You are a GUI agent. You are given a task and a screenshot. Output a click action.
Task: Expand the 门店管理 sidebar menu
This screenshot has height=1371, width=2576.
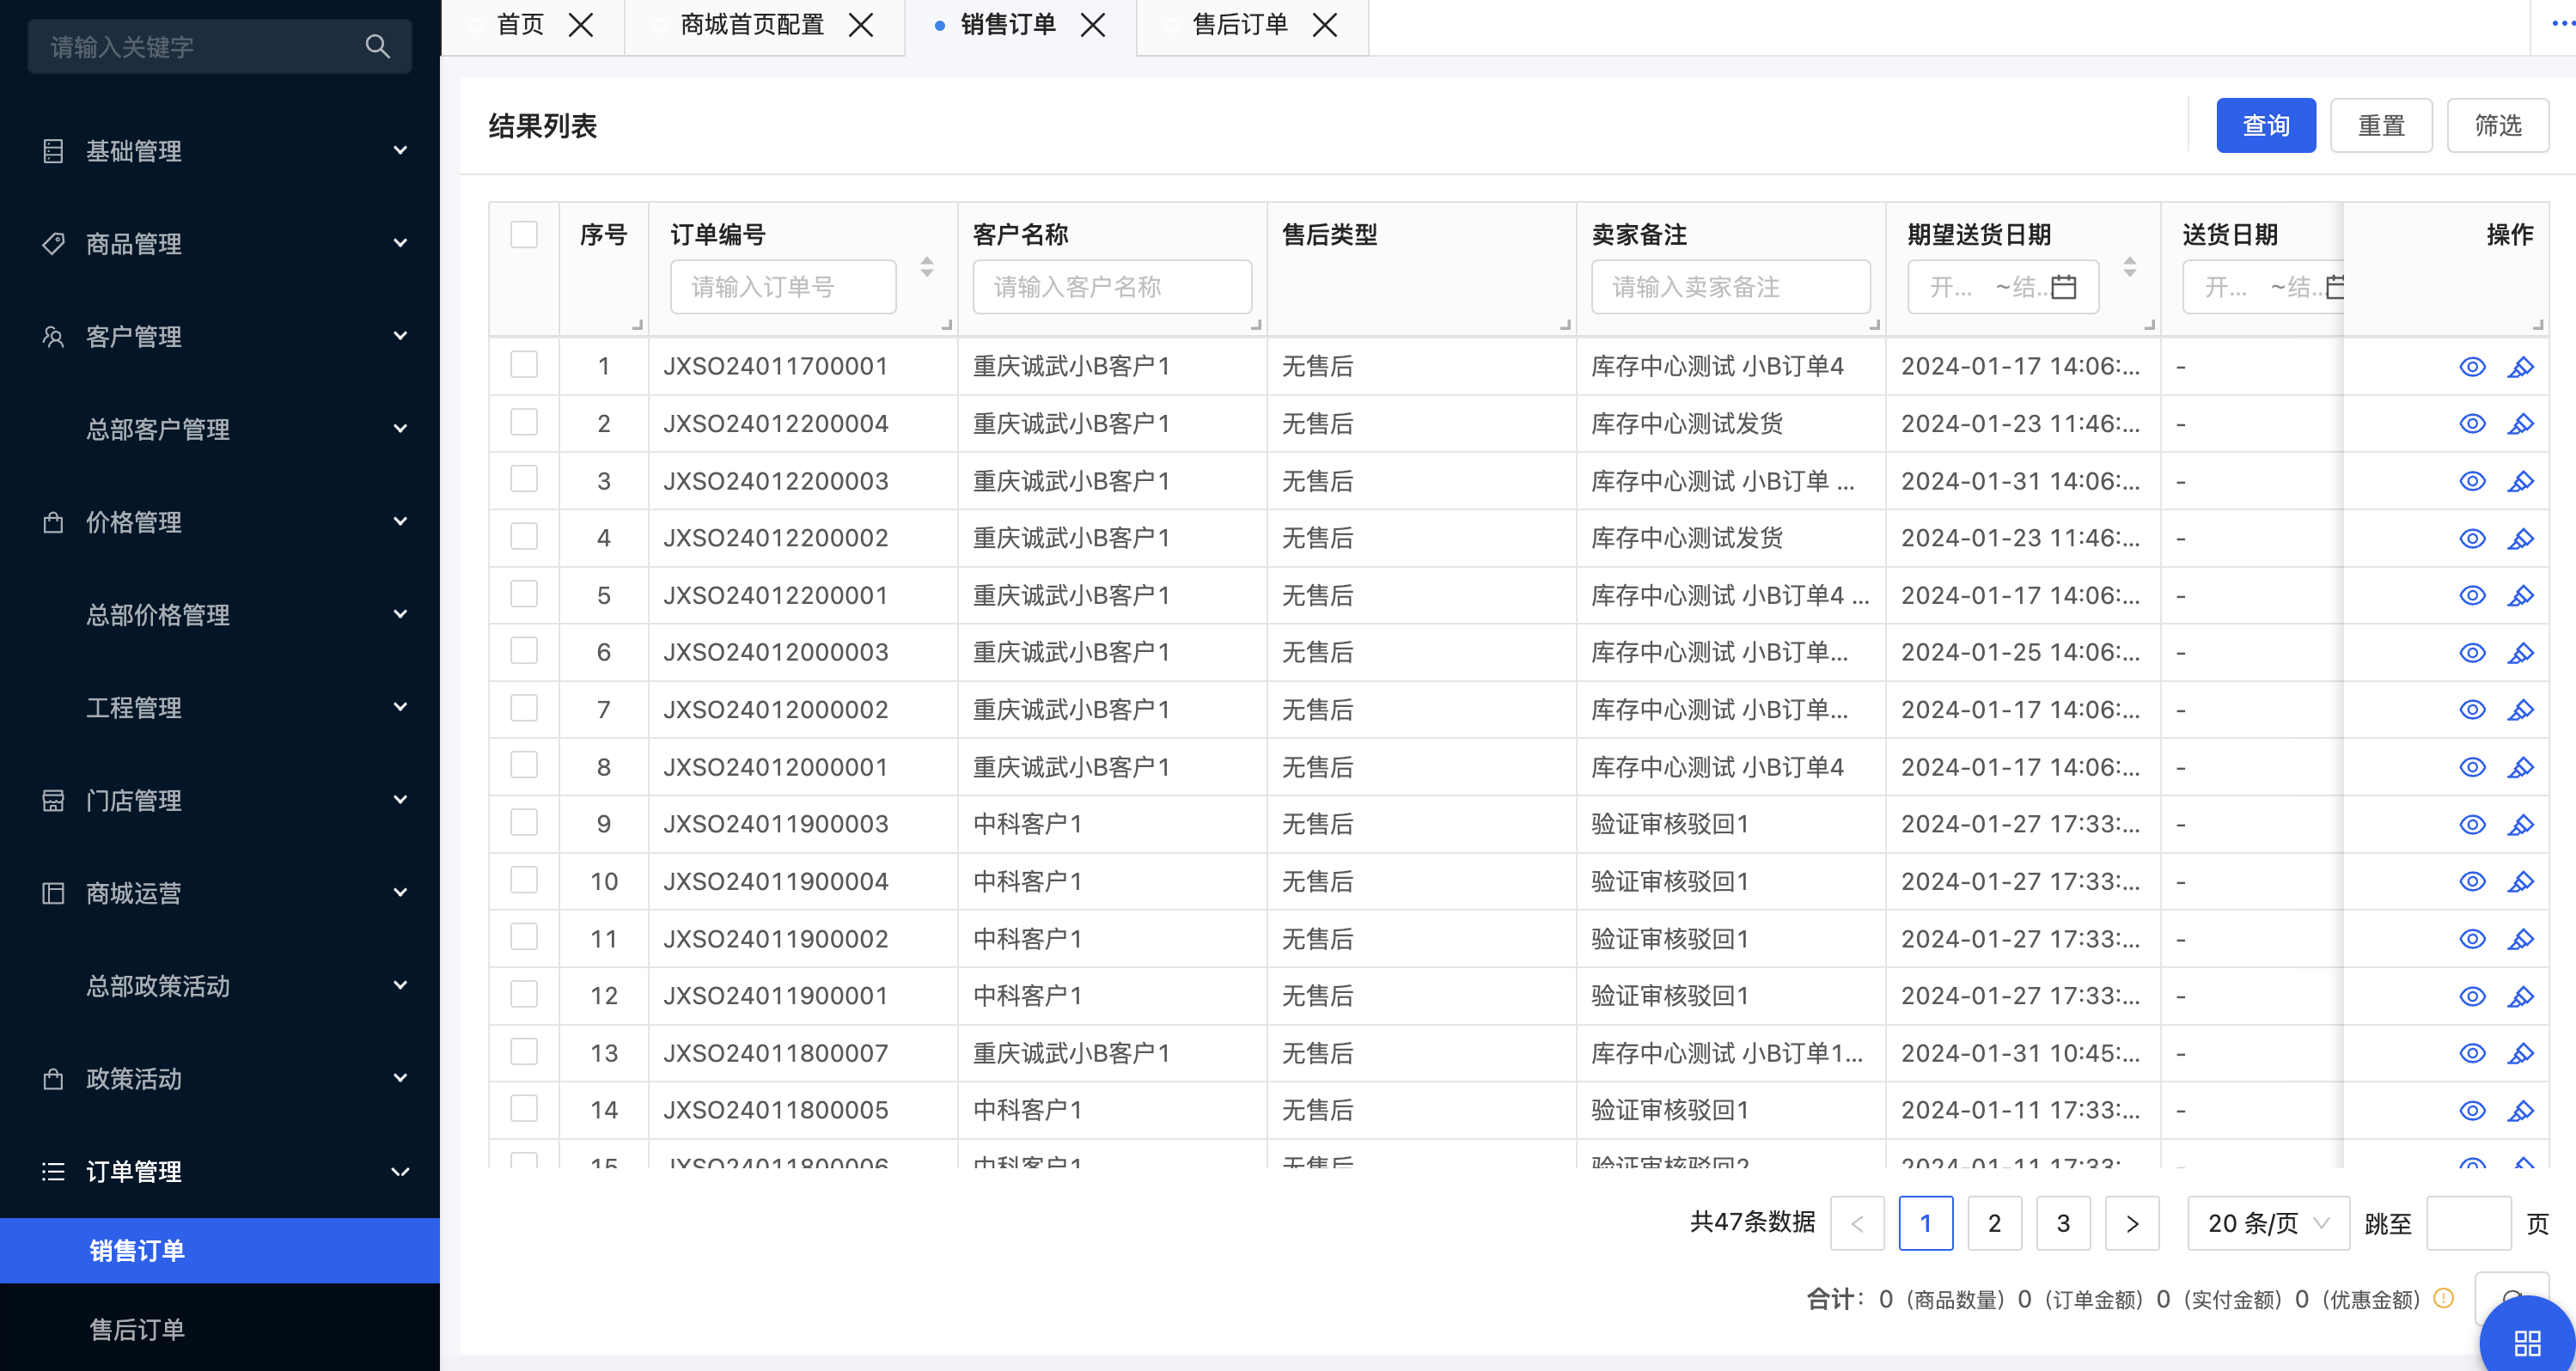[x=220, y=800]
